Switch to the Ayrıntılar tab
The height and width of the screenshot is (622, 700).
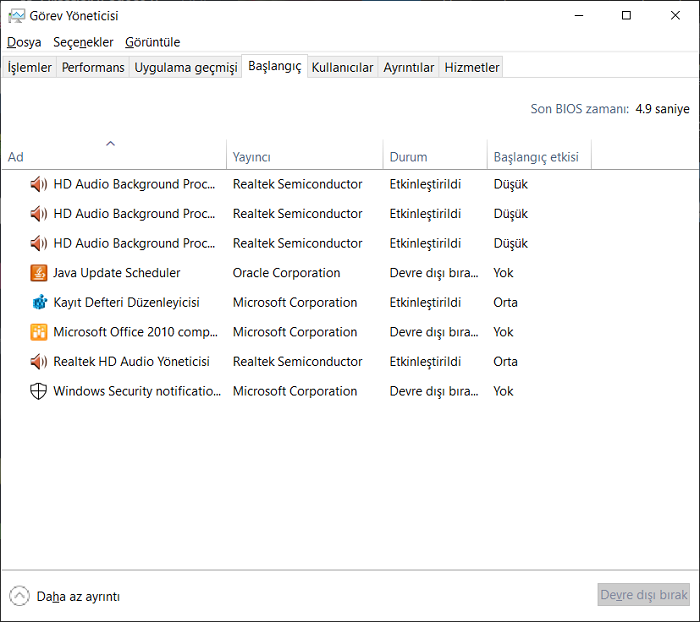pyautogui.click(x=408, y=67)
